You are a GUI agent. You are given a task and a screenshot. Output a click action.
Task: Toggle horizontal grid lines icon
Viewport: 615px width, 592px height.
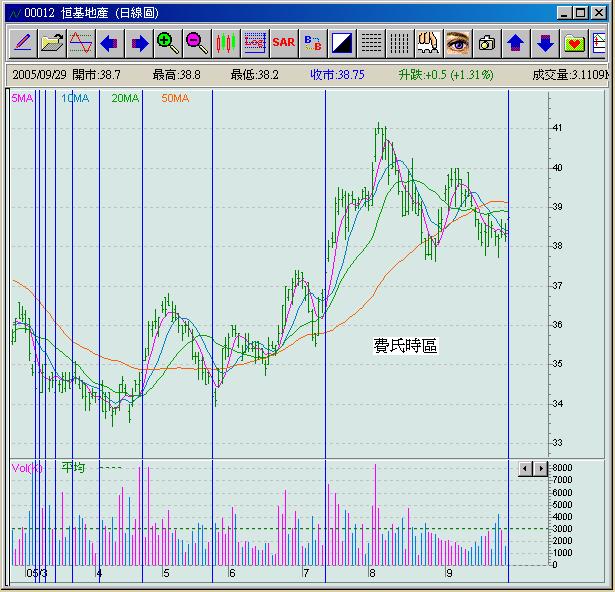[371, 43]
